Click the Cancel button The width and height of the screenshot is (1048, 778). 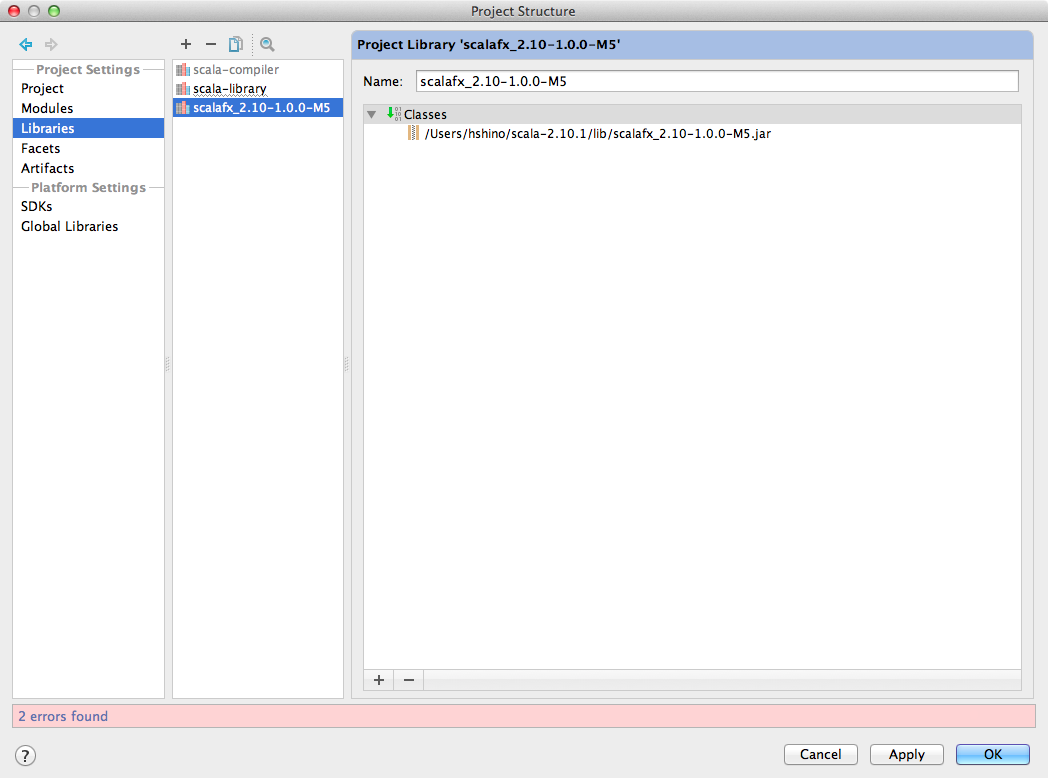pyautogui.click(x=821, y=755)
